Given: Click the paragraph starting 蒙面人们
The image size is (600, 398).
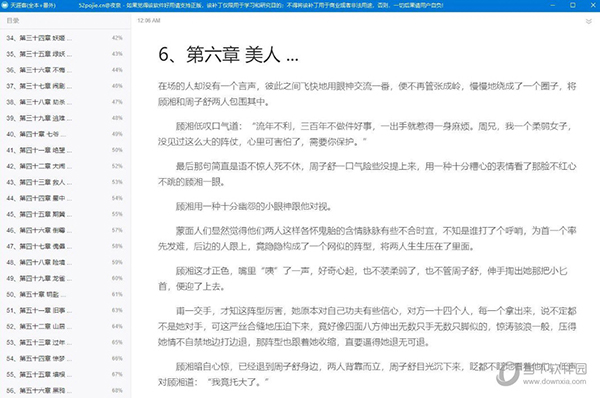Looking at the screenshot, I should pos(367,238).
